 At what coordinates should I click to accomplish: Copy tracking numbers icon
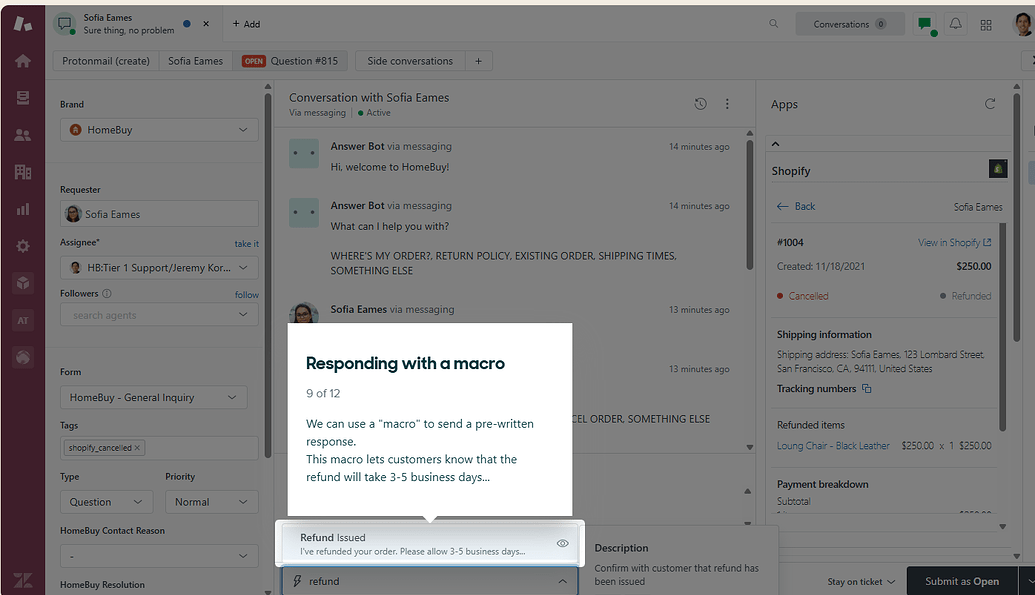point(867,389)
